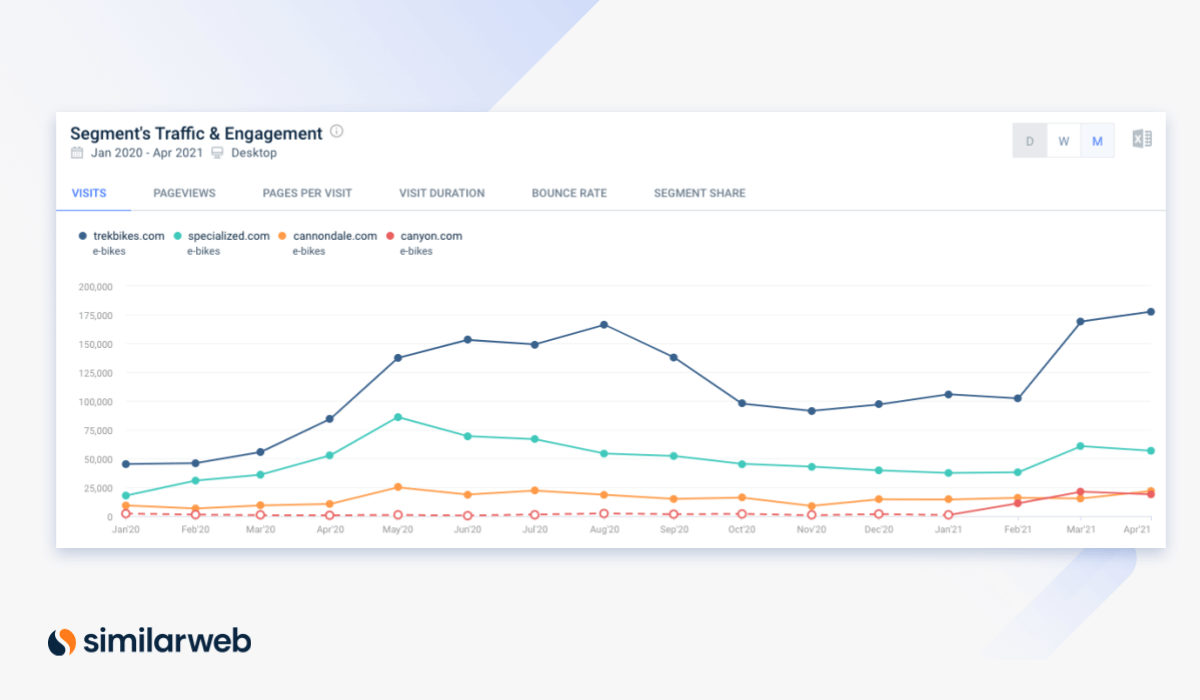View the Visit Duration tab
Screen dimensions: 1200x700
[x=442, y=193]
